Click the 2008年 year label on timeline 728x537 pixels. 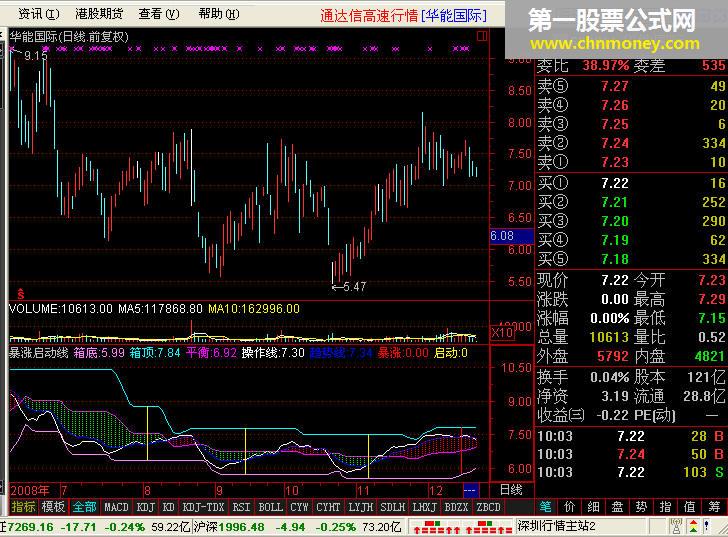(29, 490)
